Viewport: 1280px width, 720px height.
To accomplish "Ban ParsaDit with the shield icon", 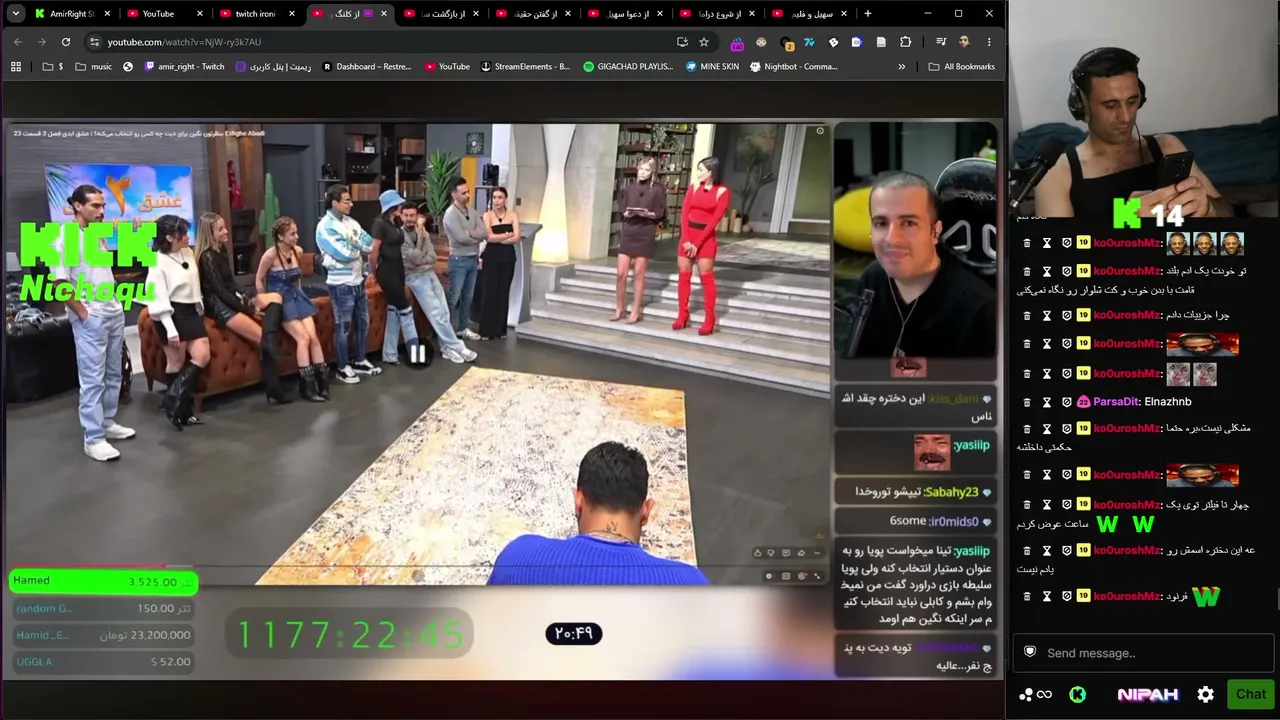I will point(1067,402).
